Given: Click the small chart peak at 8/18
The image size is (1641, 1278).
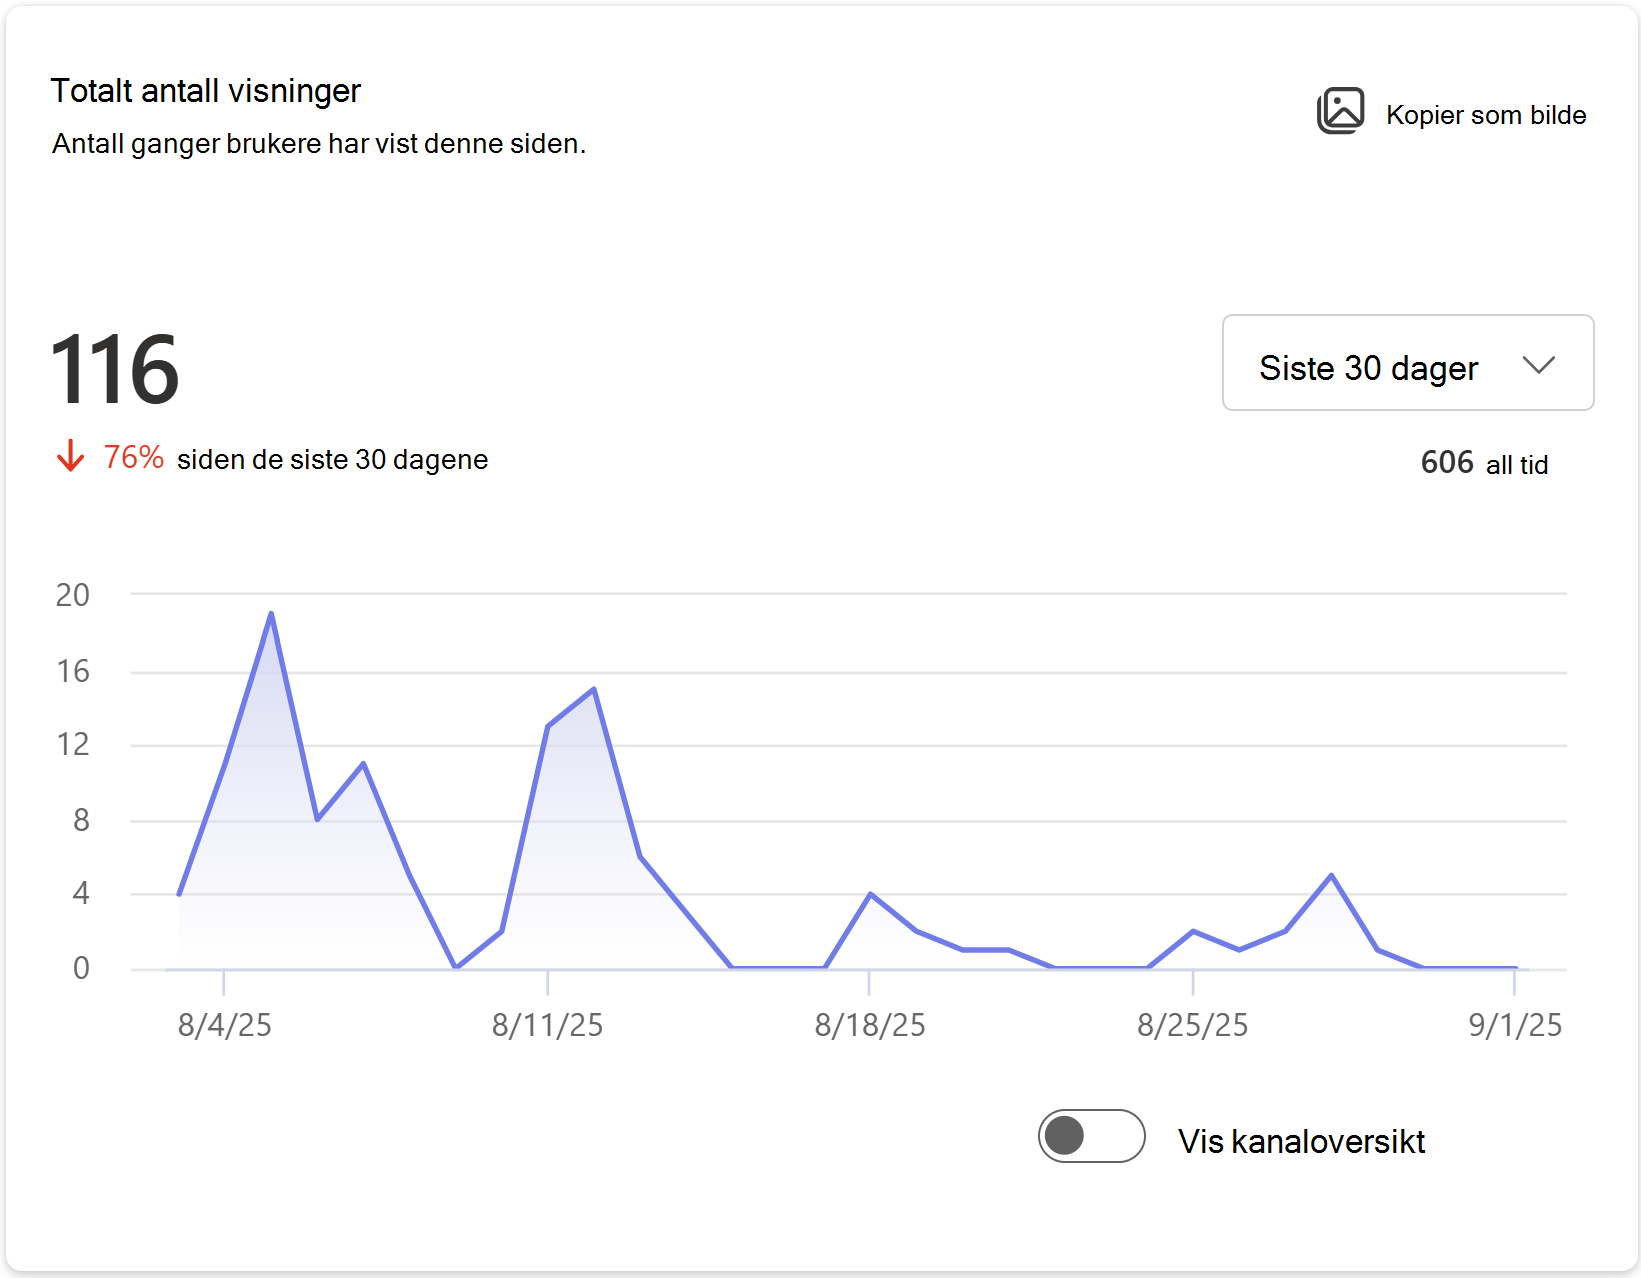Looking at the screenshot, I should click(x=871, y=893).
